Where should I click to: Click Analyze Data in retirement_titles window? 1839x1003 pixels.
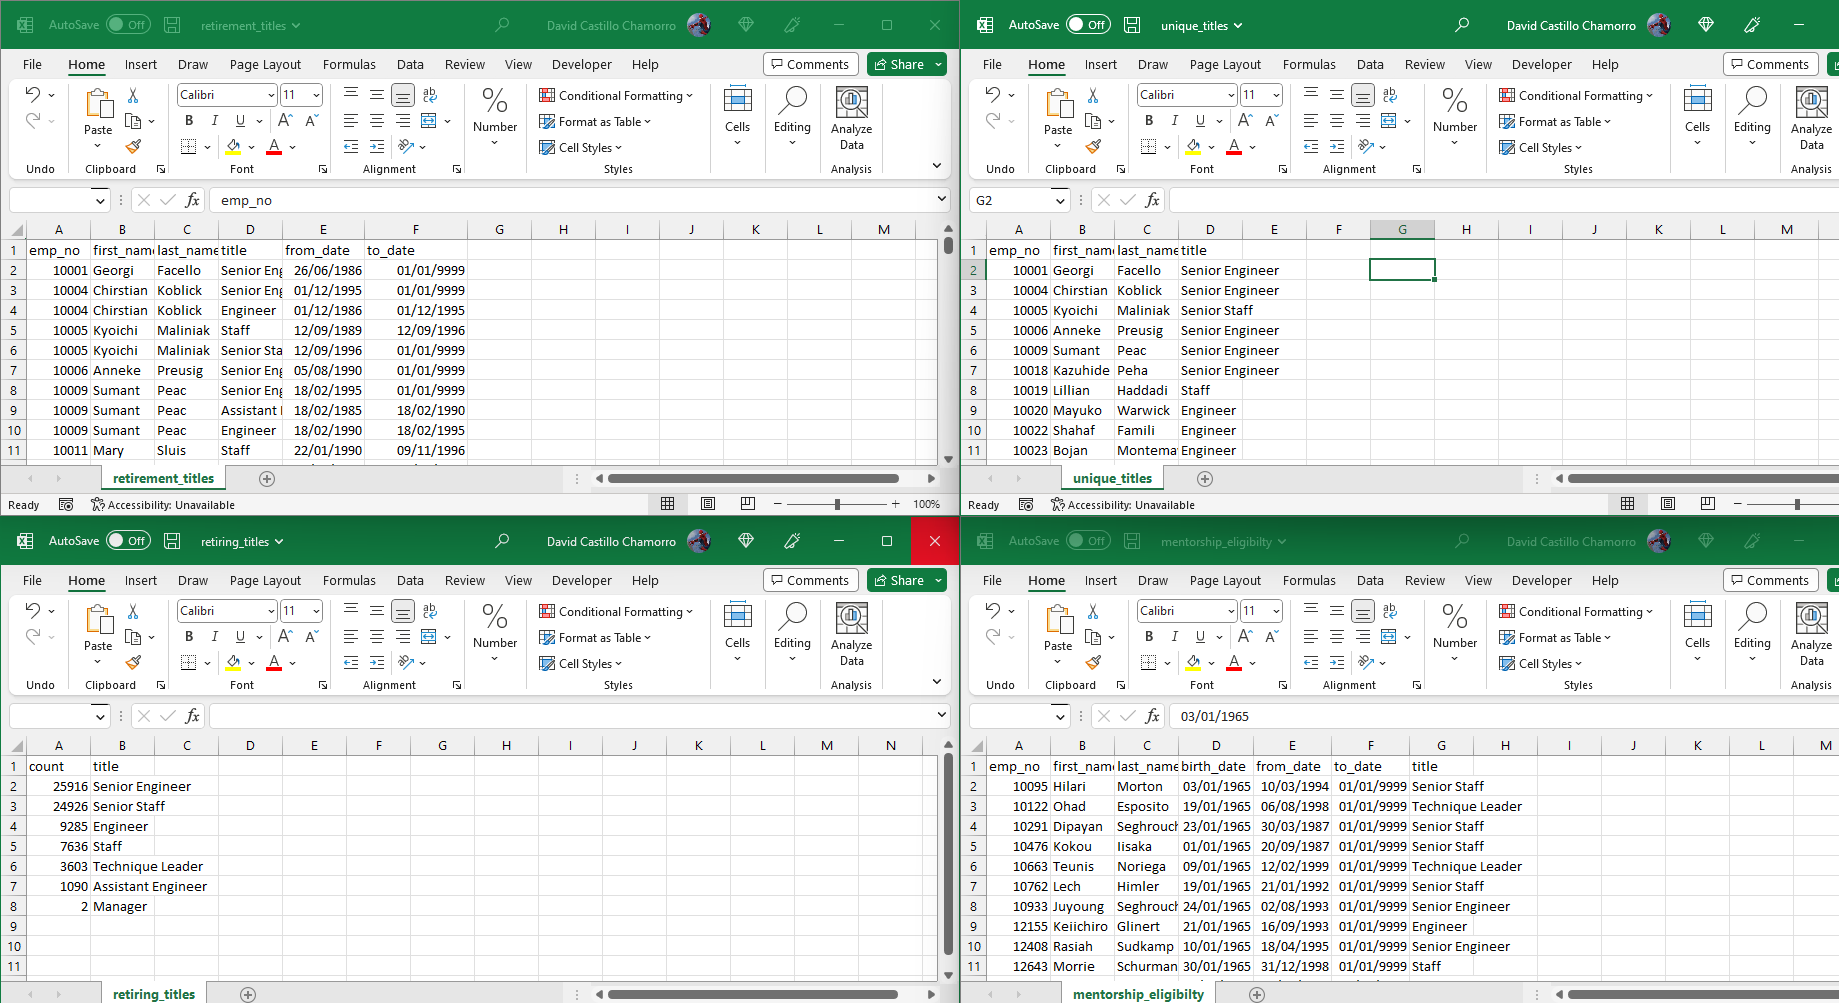[x=851, y=118]
